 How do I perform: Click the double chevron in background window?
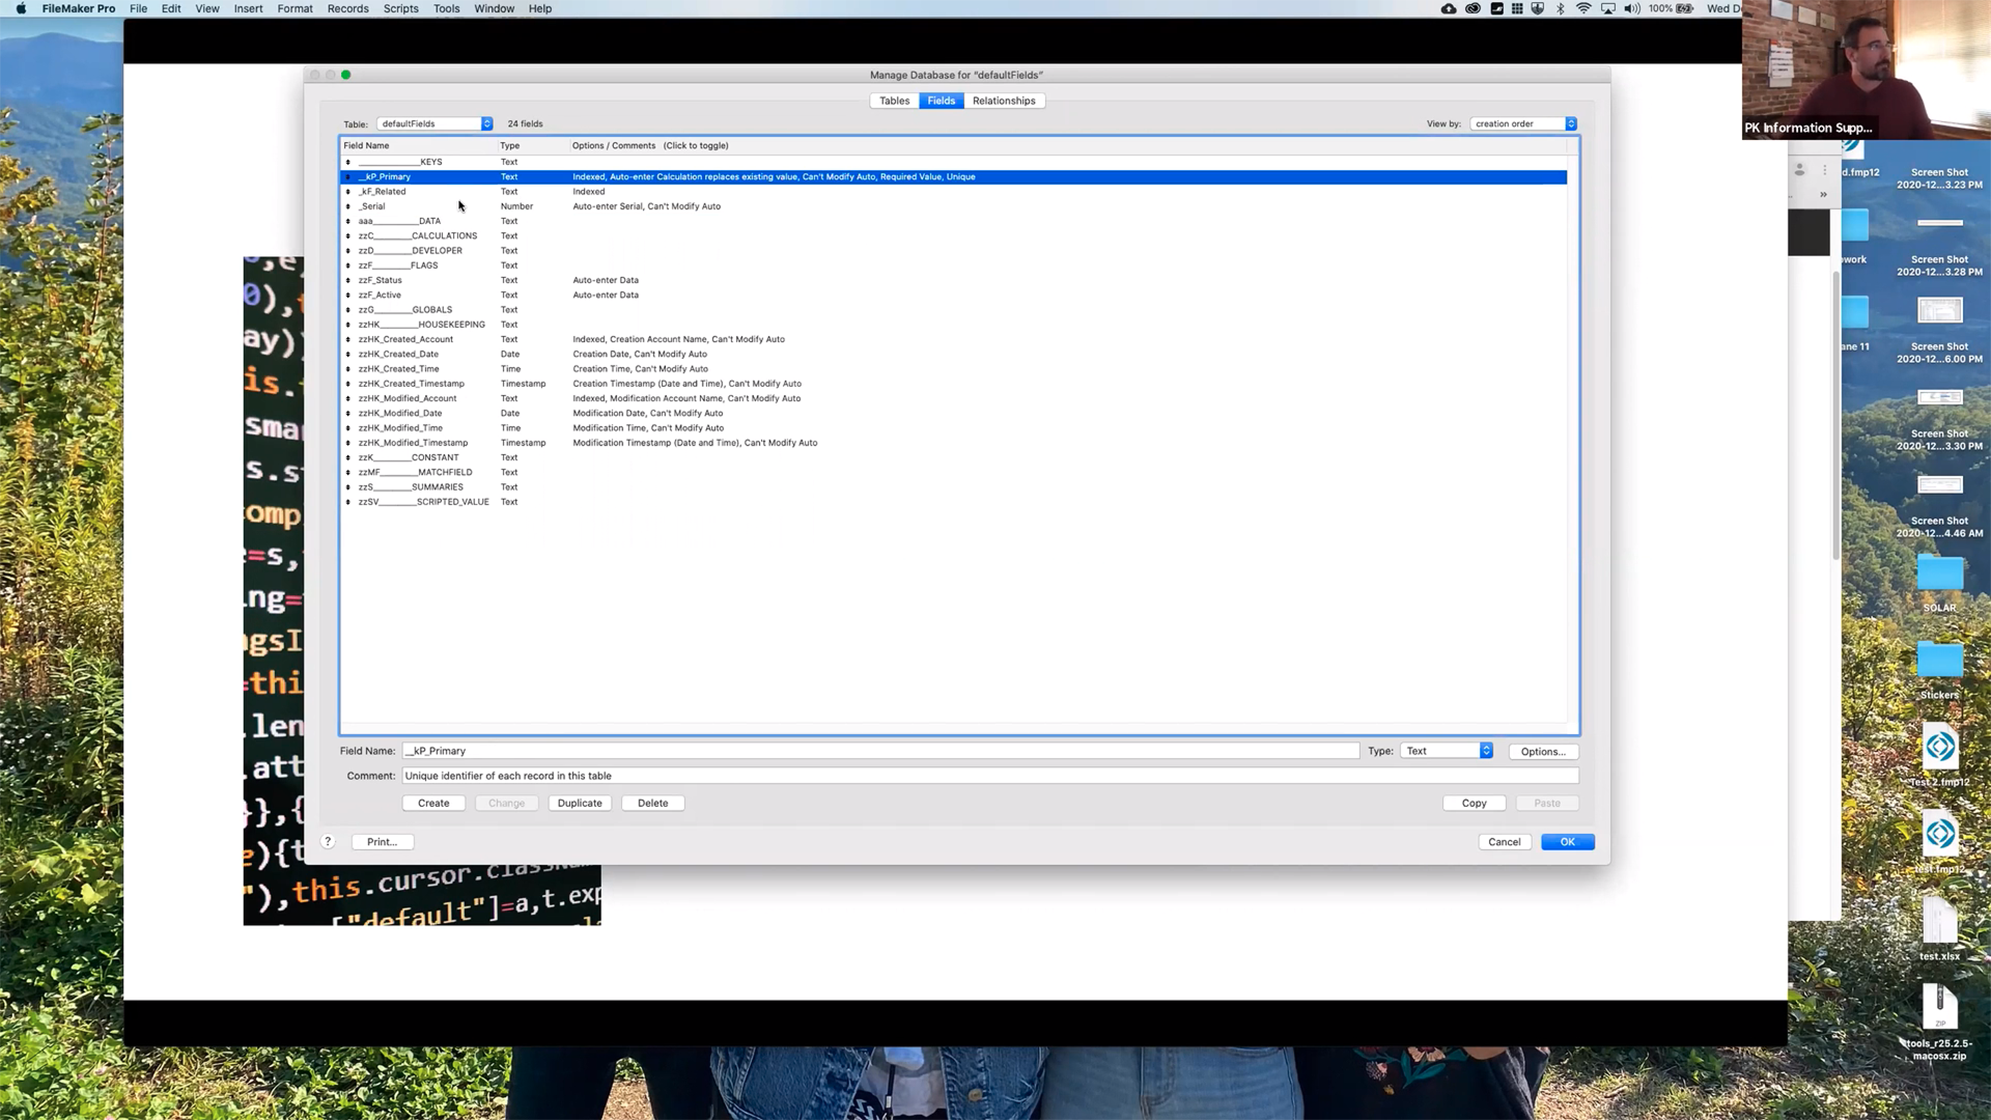tap(1823, 194)
